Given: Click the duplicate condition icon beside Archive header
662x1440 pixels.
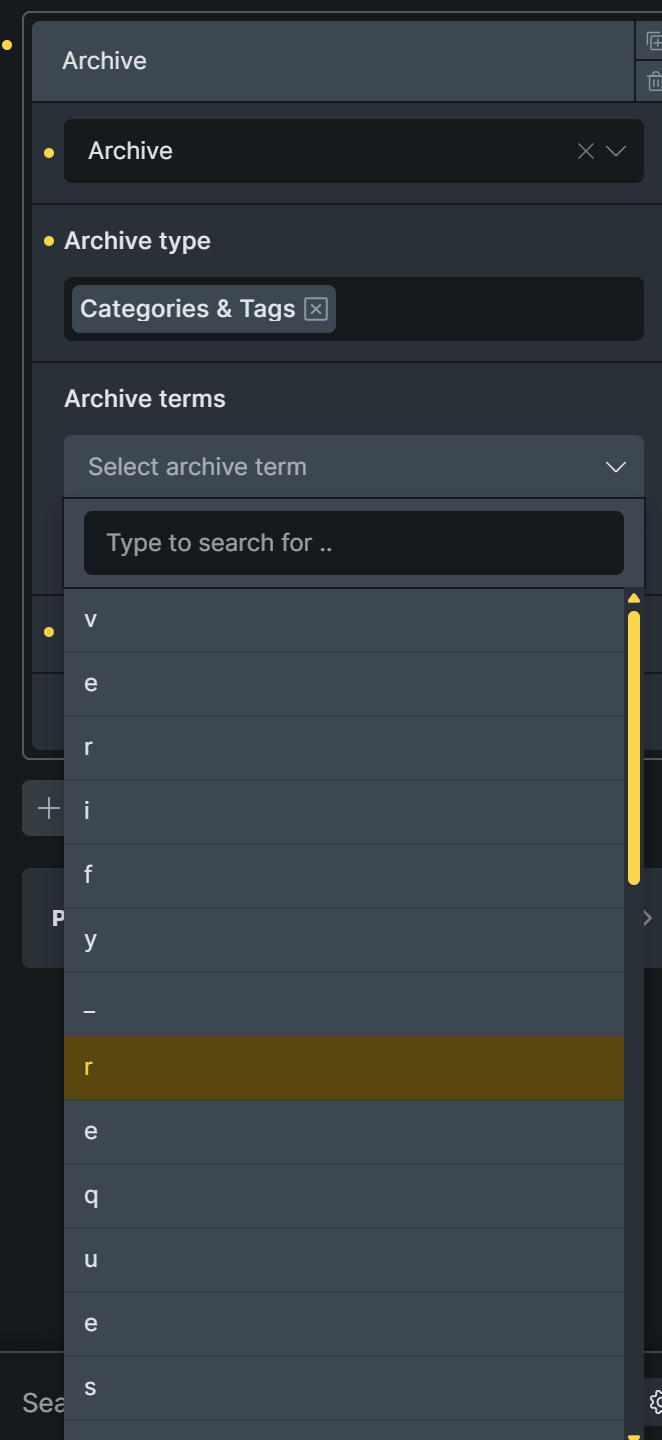Looking at the screenshot, I should (654, 41).
